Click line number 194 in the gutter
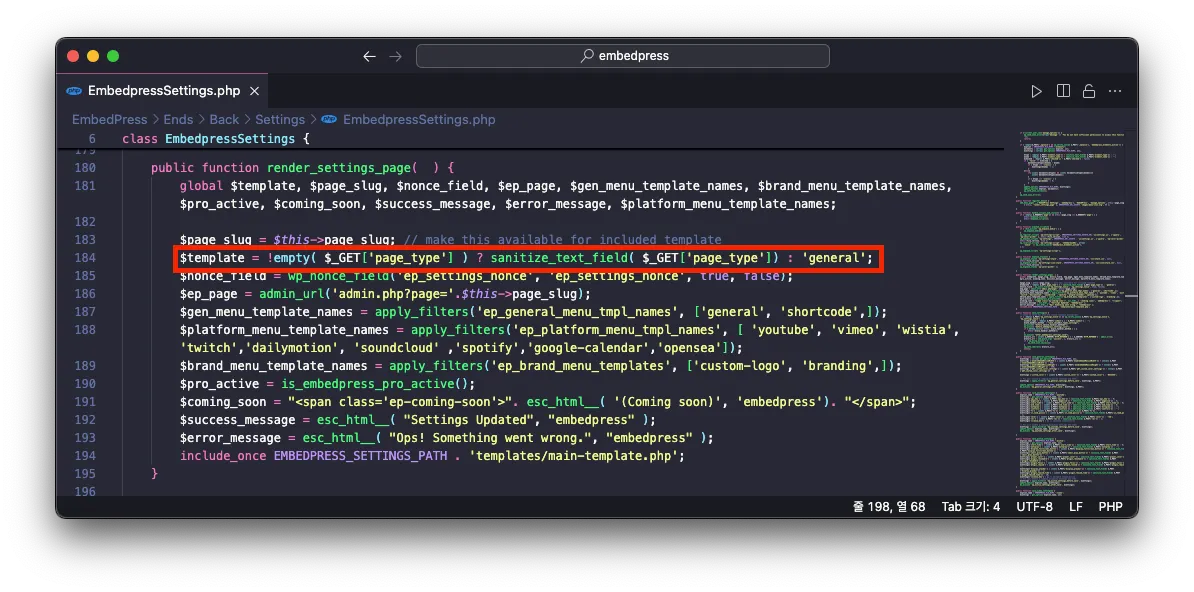 click(x=85, y=456)
